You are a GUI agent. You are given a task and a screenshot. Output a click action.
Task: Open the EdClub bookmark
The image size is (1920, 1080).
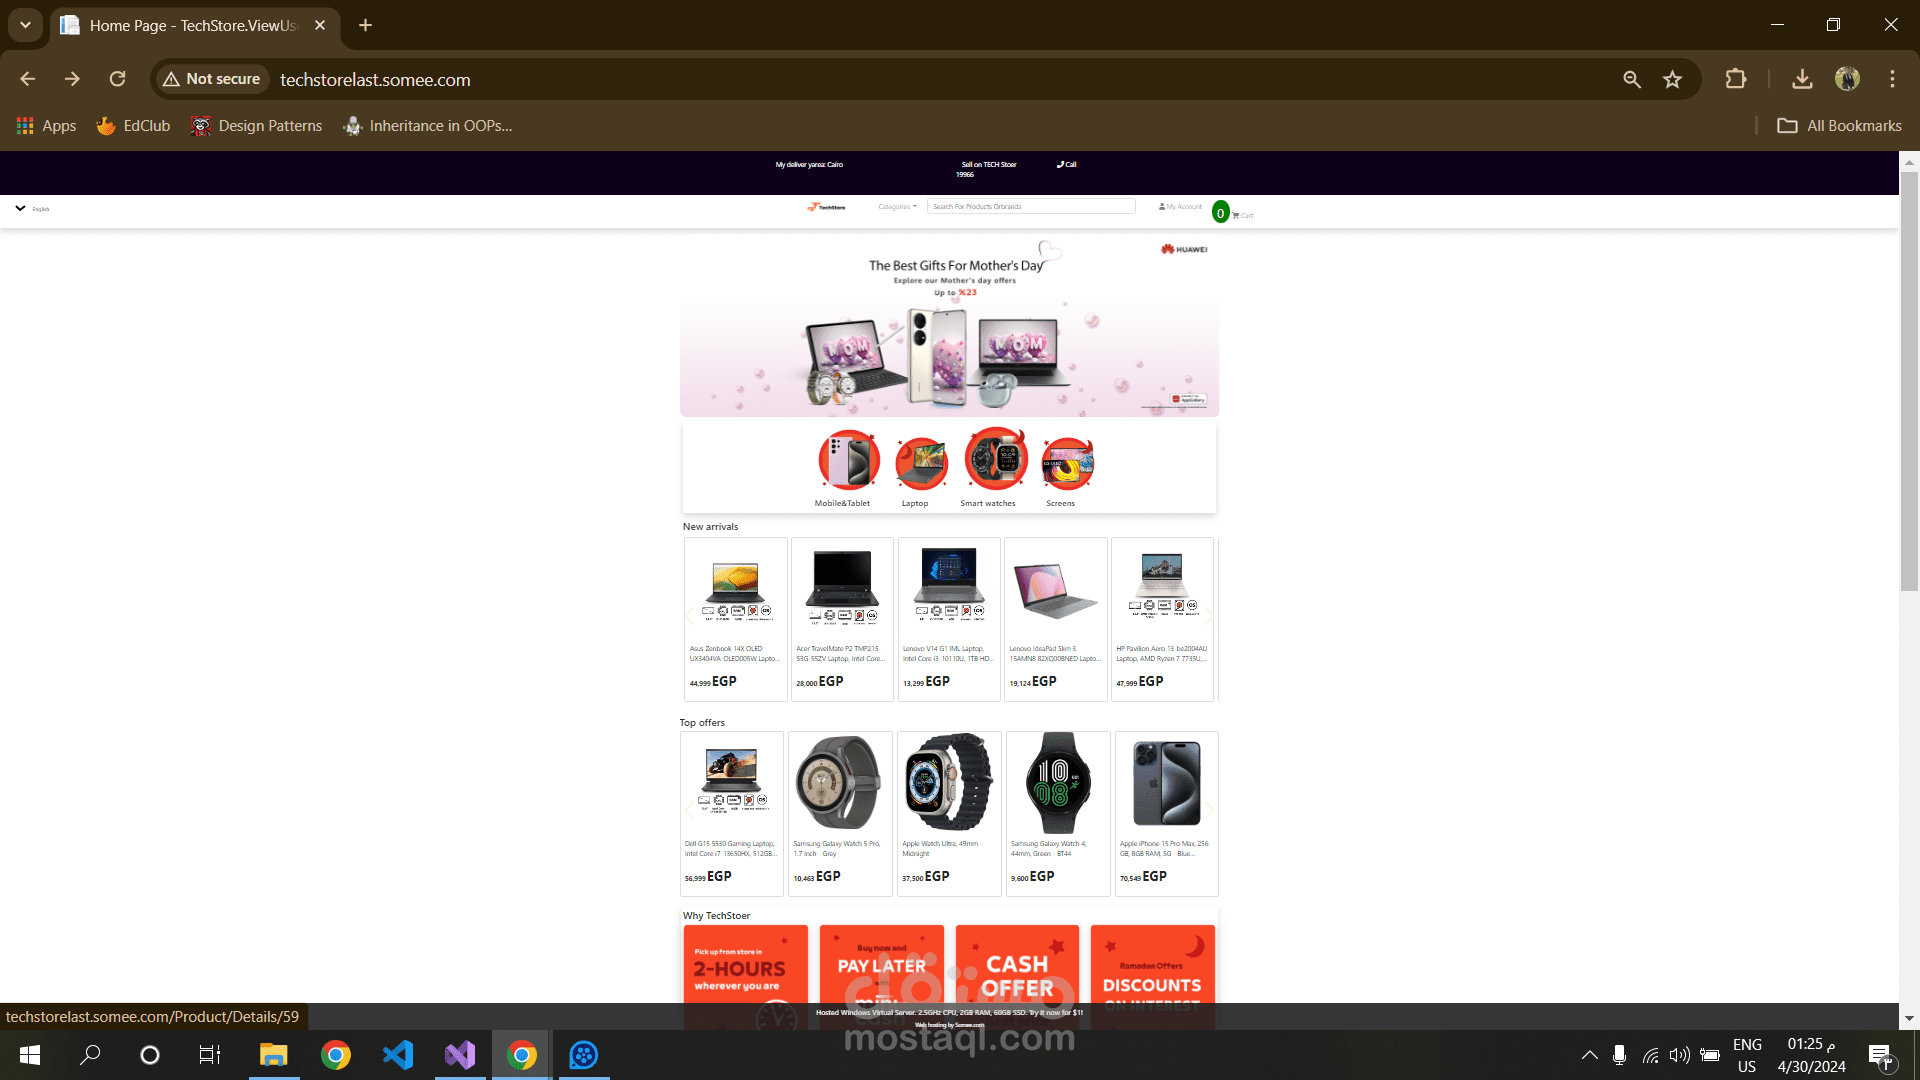point(133,126)
